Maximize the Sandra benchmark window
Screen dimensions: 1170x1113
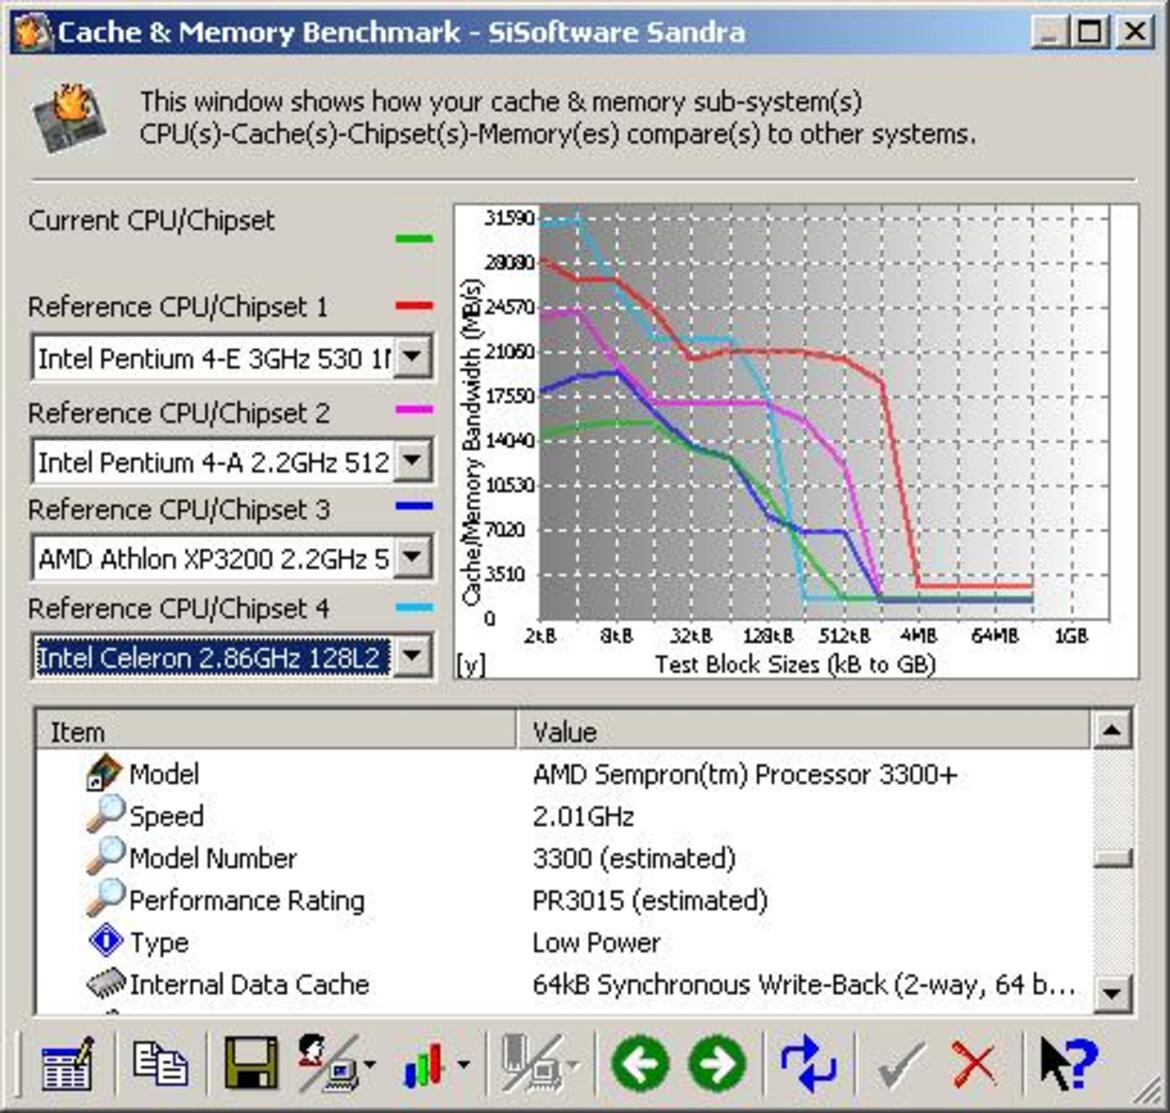1089,32
